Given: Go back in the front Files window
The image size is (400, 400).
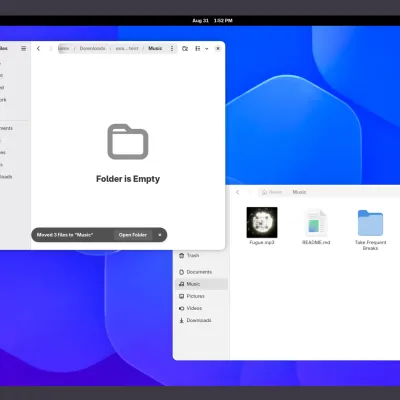Looking at the screenshot, I should [38, 49].
